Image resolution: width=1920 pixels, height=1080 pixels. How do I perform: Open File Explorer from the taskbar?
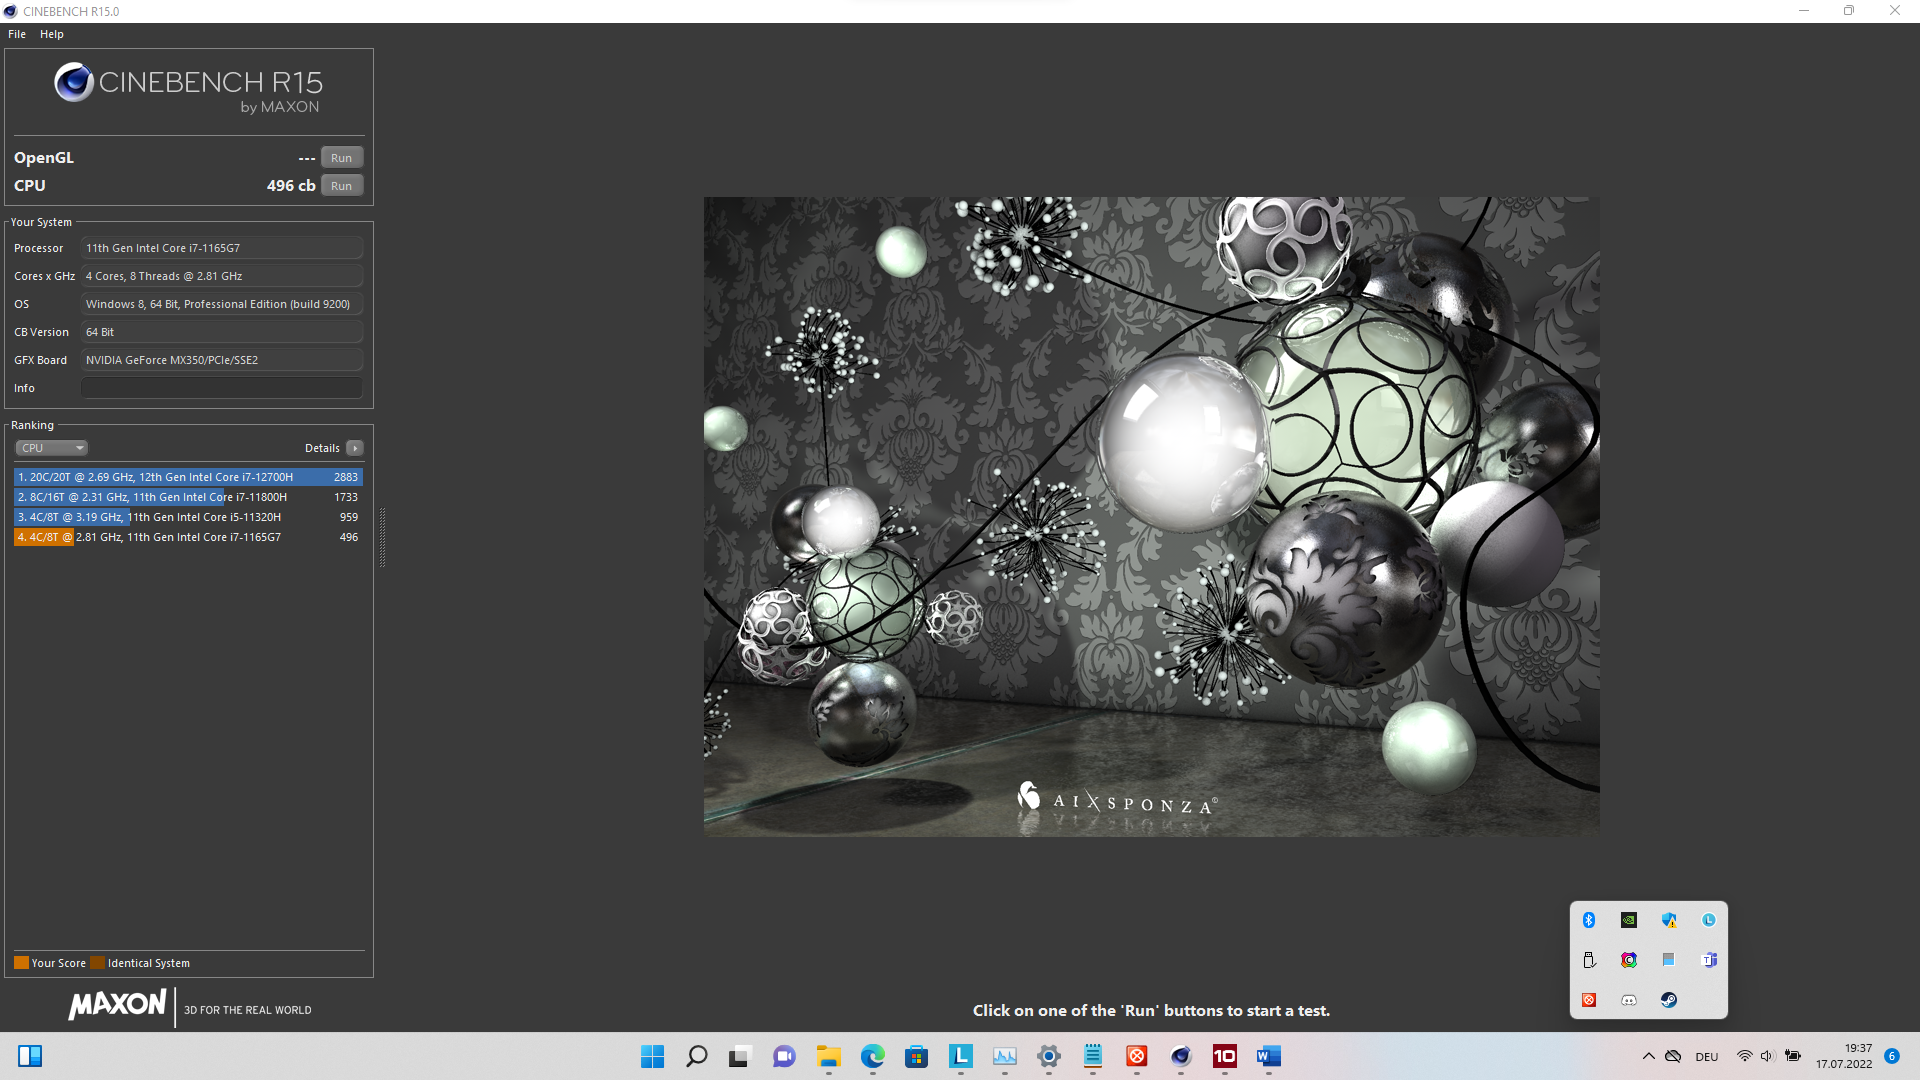828,1056
